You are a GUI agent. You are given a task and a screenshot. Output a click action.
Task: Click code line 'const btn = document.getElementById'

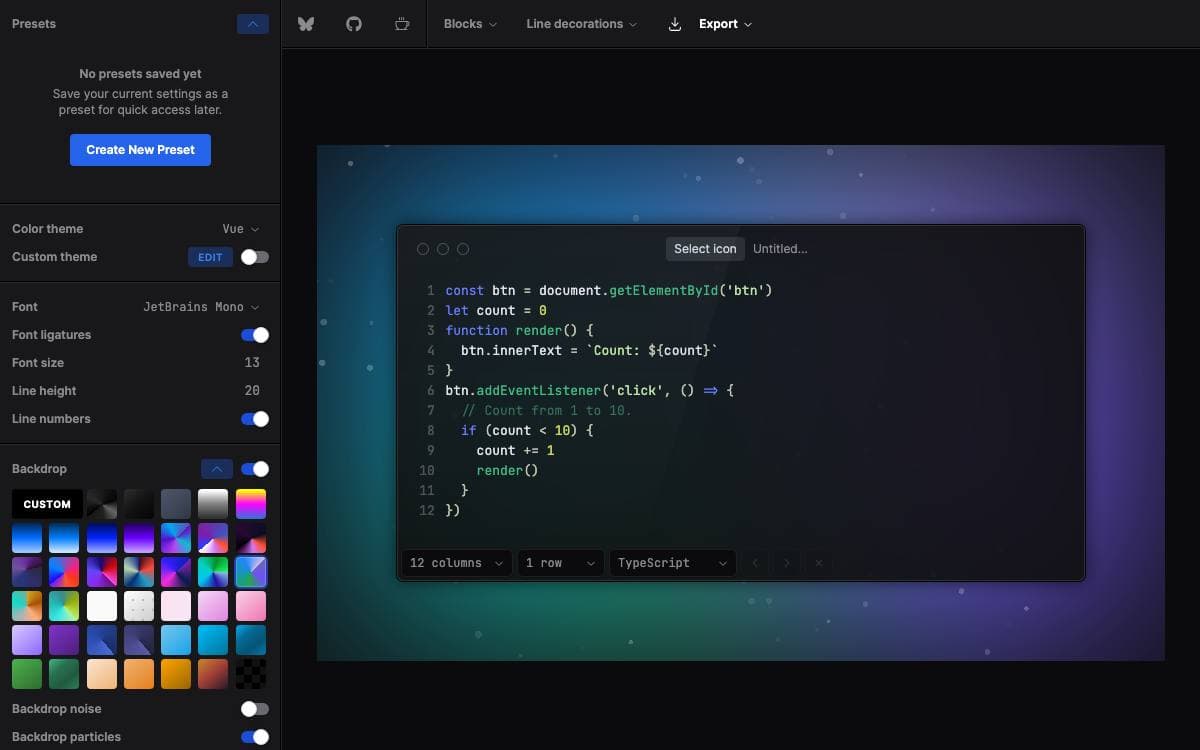(609, 291)
